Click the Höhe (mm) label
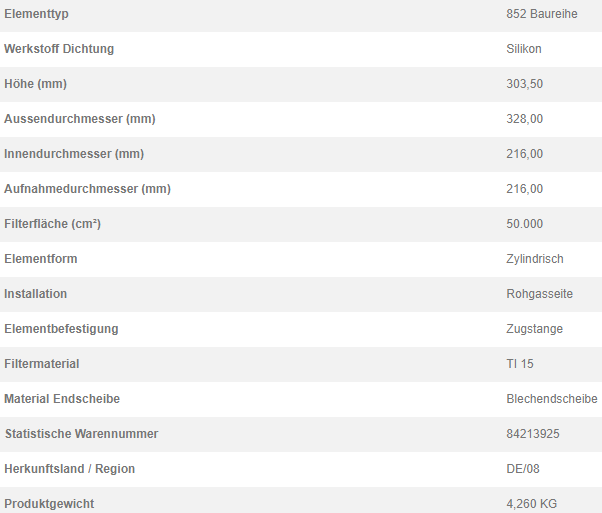This screenshot has height=513, width=602. pos(36,84)
